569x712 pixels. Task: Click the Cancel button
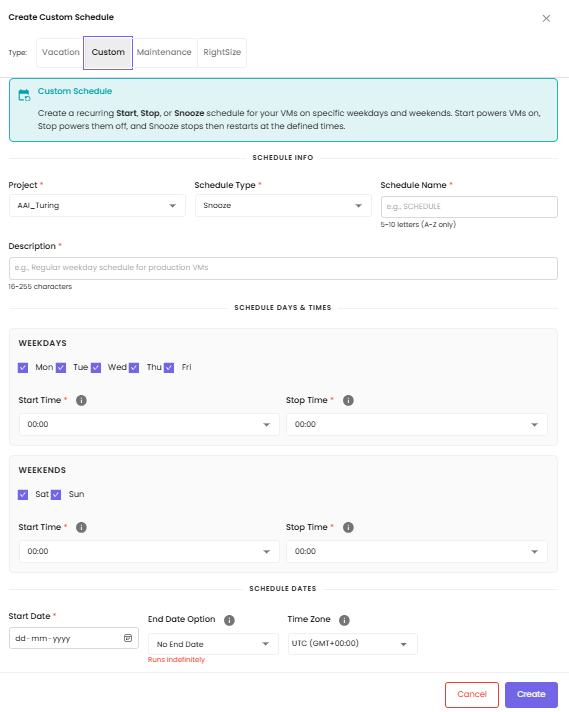pos(472,694)
